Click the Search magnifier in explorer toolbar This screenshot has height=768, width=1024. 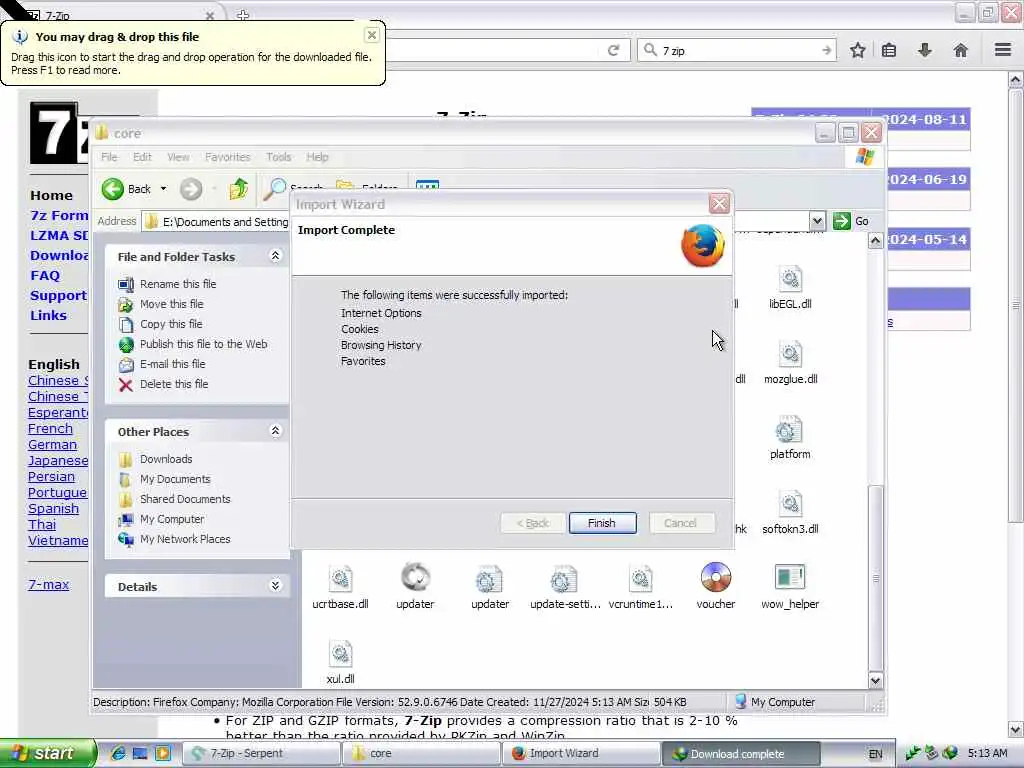click(274, 189)
